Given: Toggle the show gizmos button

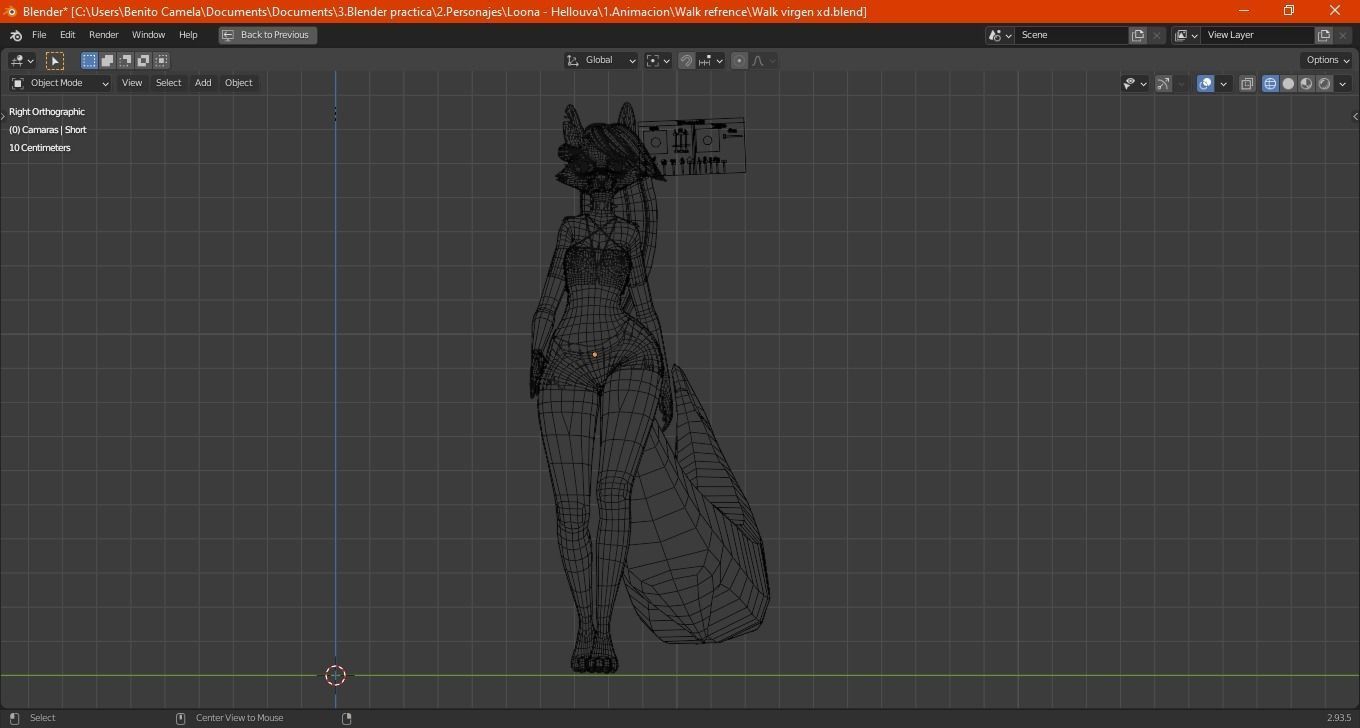Looking at the screenshot, I should click(x=1164, y=84).
